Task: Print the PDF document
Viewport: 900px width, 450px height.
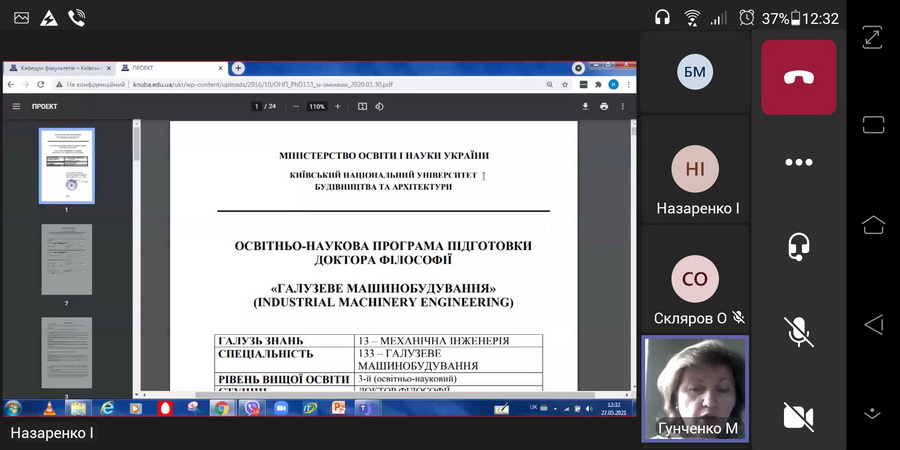Action: tap(604, 106)
